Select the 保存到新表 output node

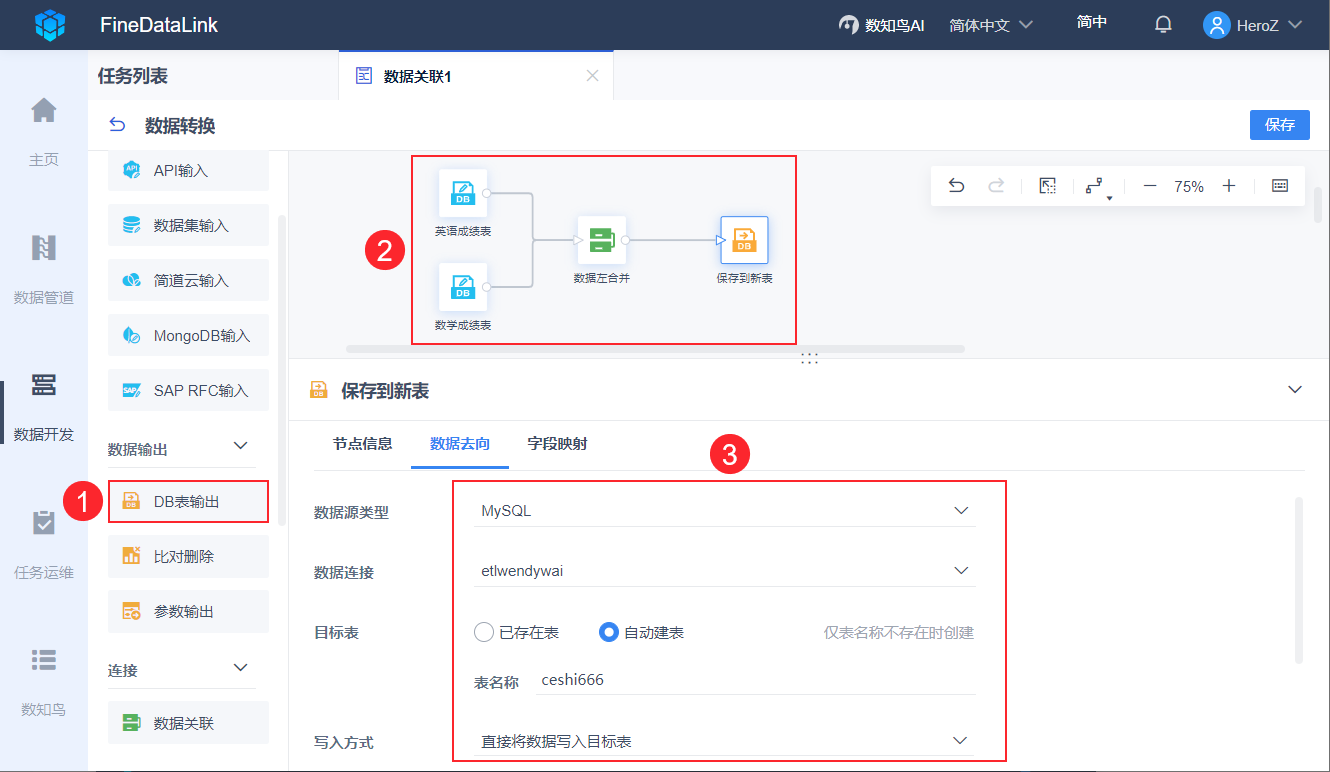[745, 240]
